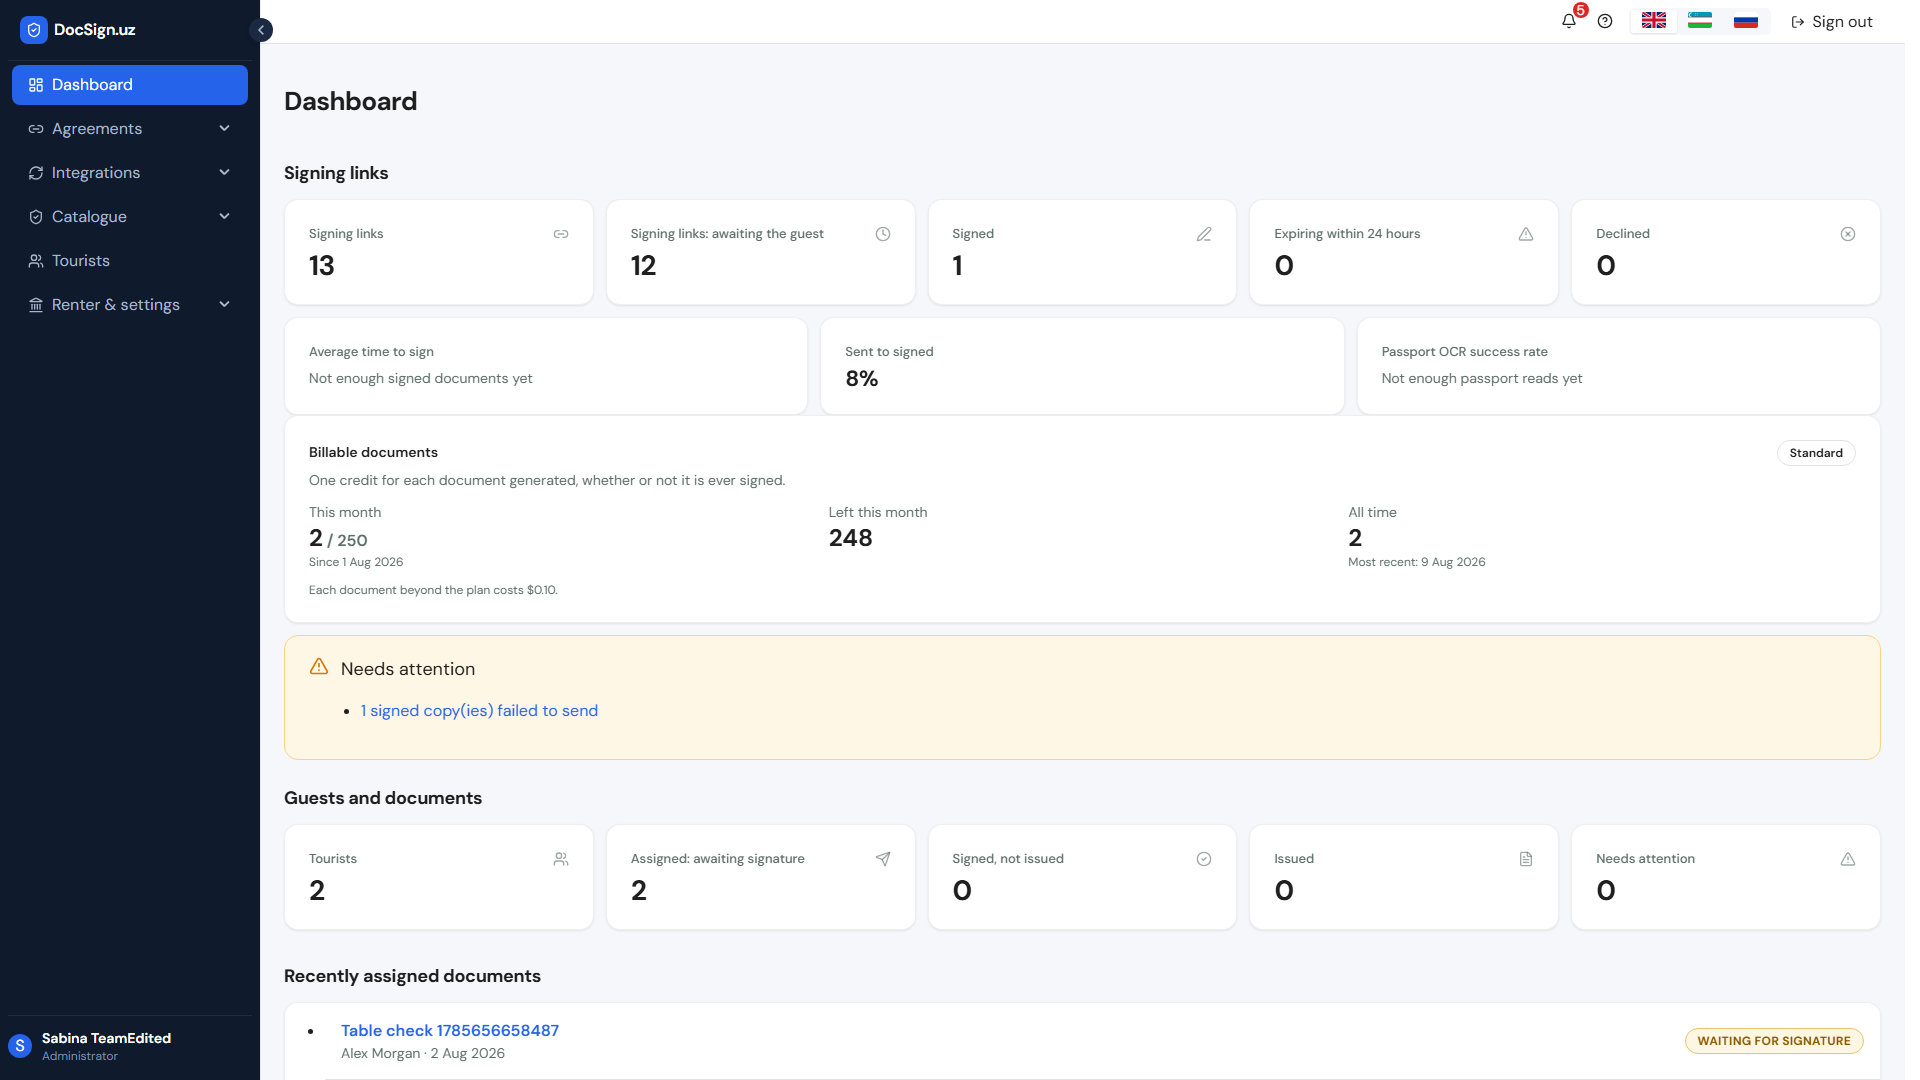Open the signed copies failed to send link
1920x1080 pixels.
click(479, 711)
